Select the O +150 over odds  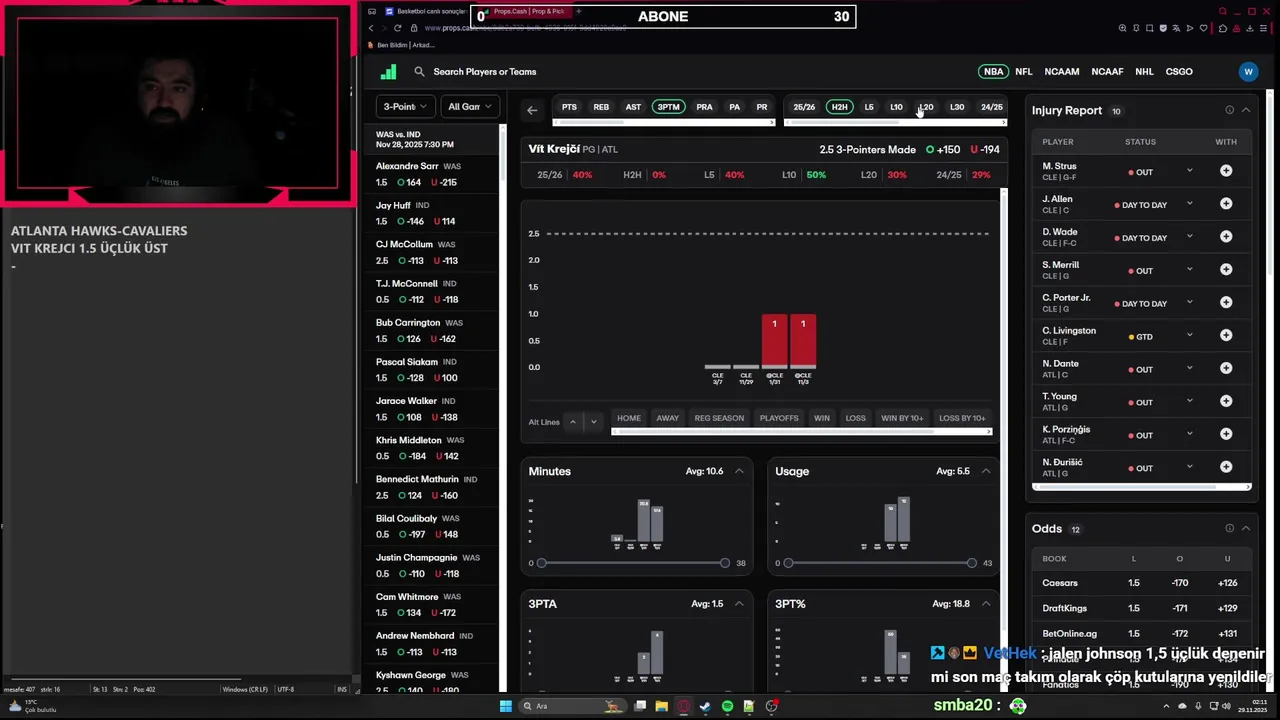pyautogui.click(x=943, y=150)
